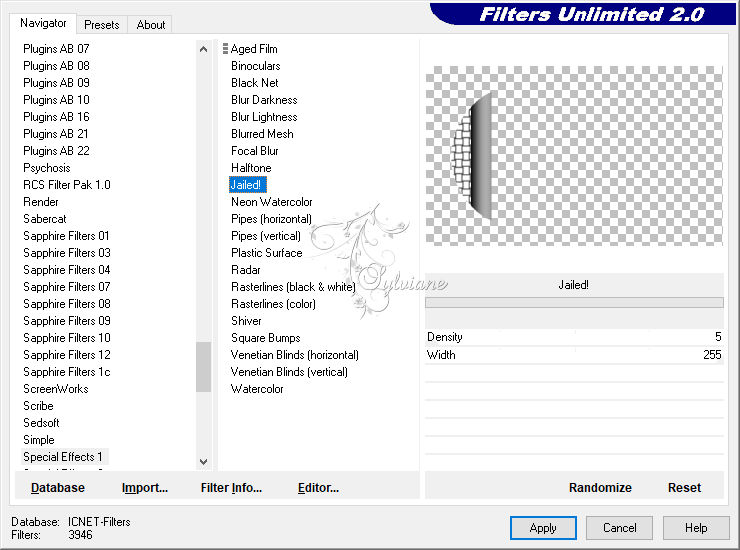The image size is (740, 550).
Task: Choose the Shiver filter
Action: tap(246, 321)
